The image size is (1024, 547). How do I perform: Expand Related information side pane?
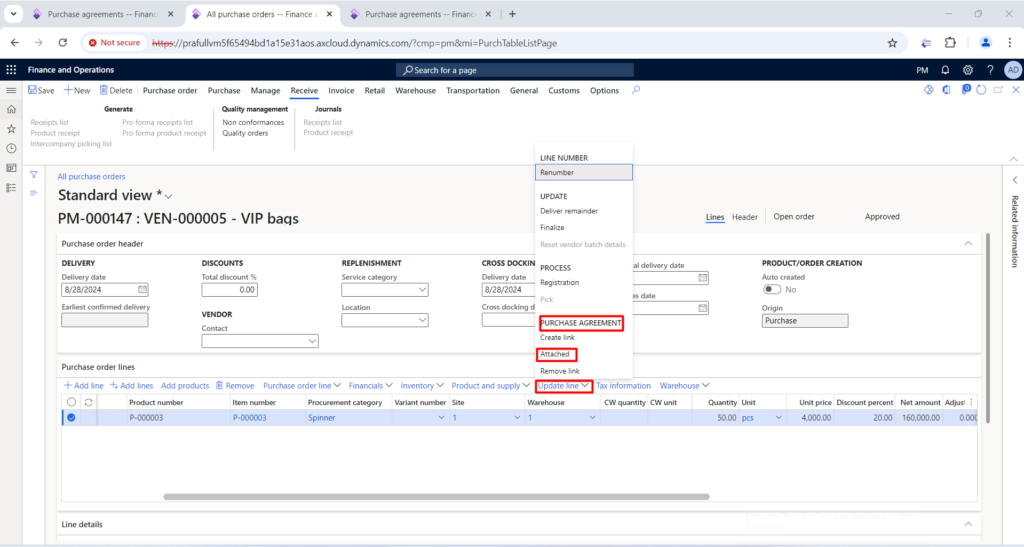click(x=1014, y=180)
